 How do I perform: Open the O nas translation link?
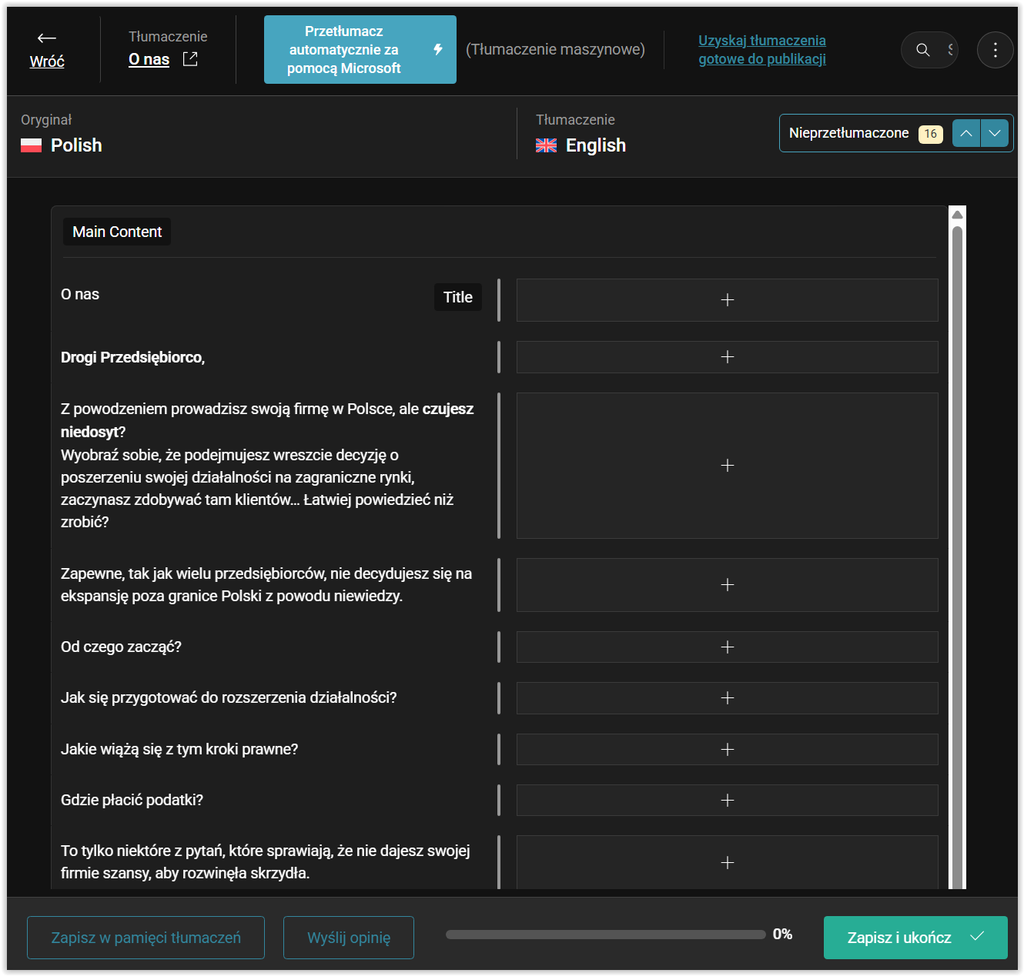pos(149,59)
